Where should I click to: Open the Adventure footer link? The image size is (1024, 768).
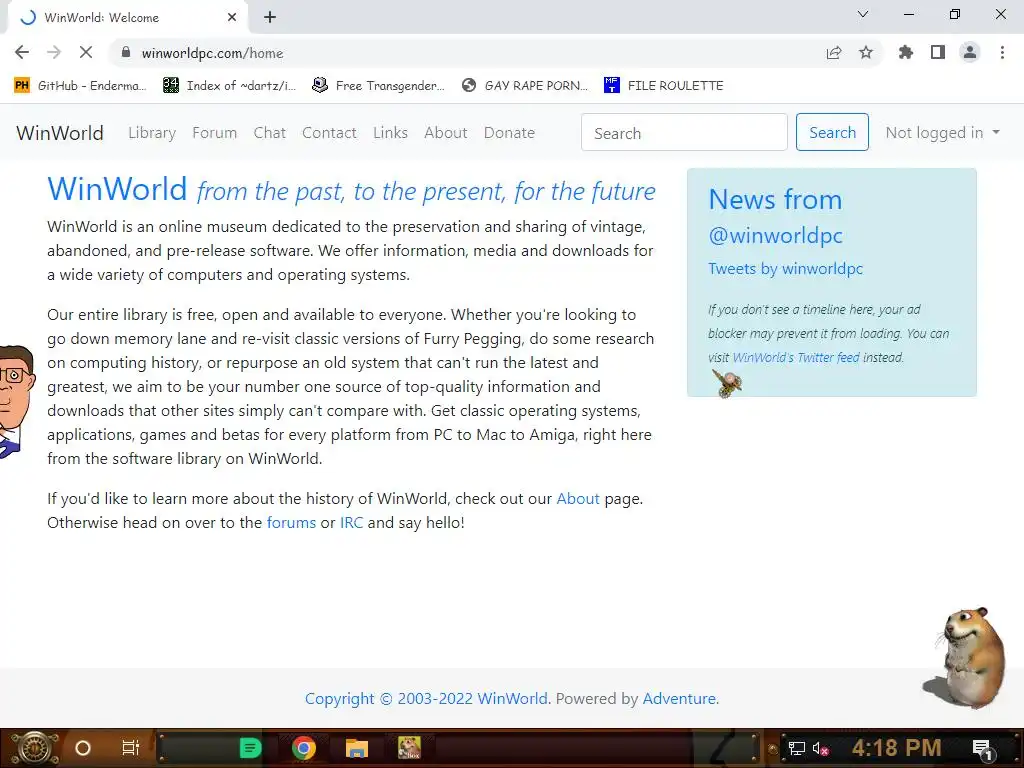tap(679, 699)
